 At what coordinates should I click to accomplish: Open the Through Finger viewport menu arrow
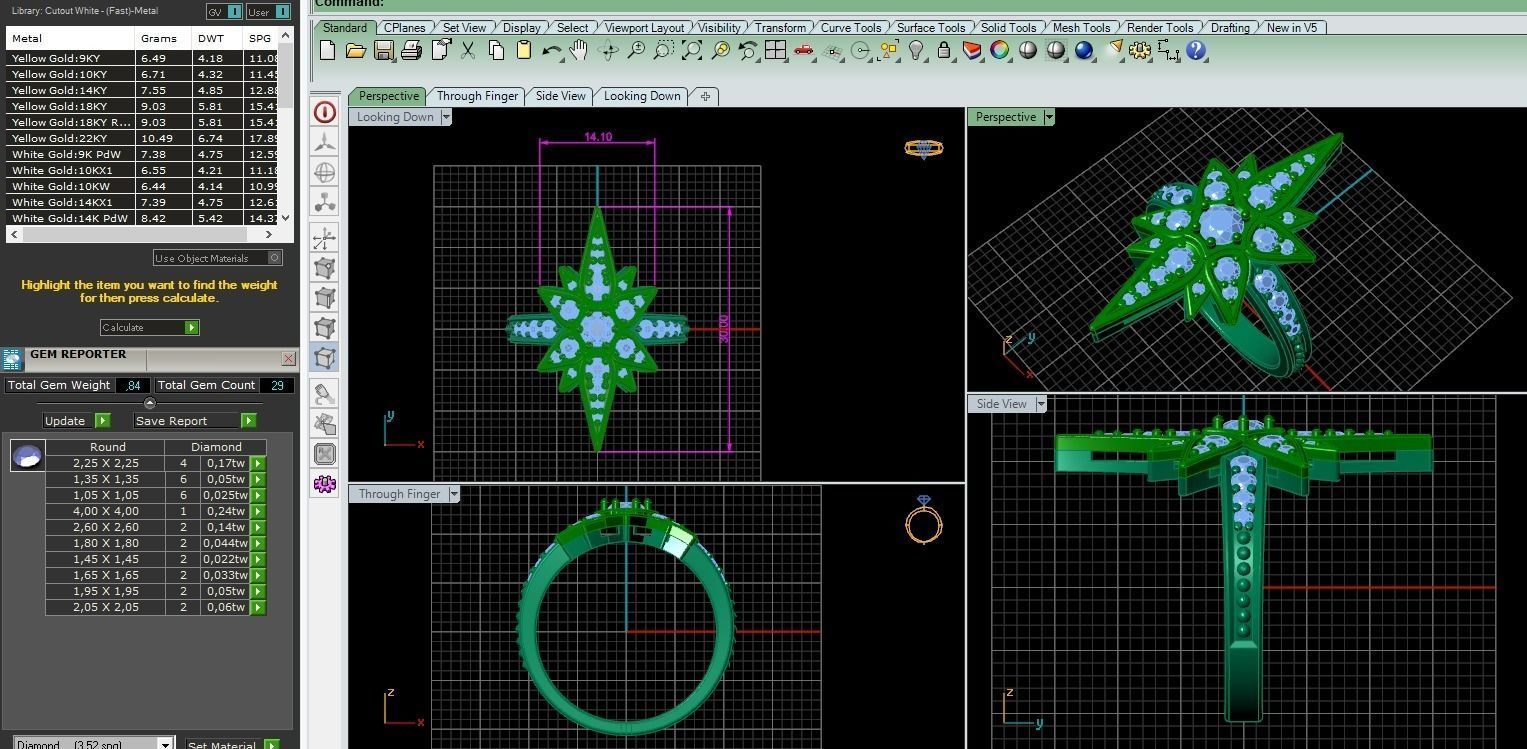454,494
